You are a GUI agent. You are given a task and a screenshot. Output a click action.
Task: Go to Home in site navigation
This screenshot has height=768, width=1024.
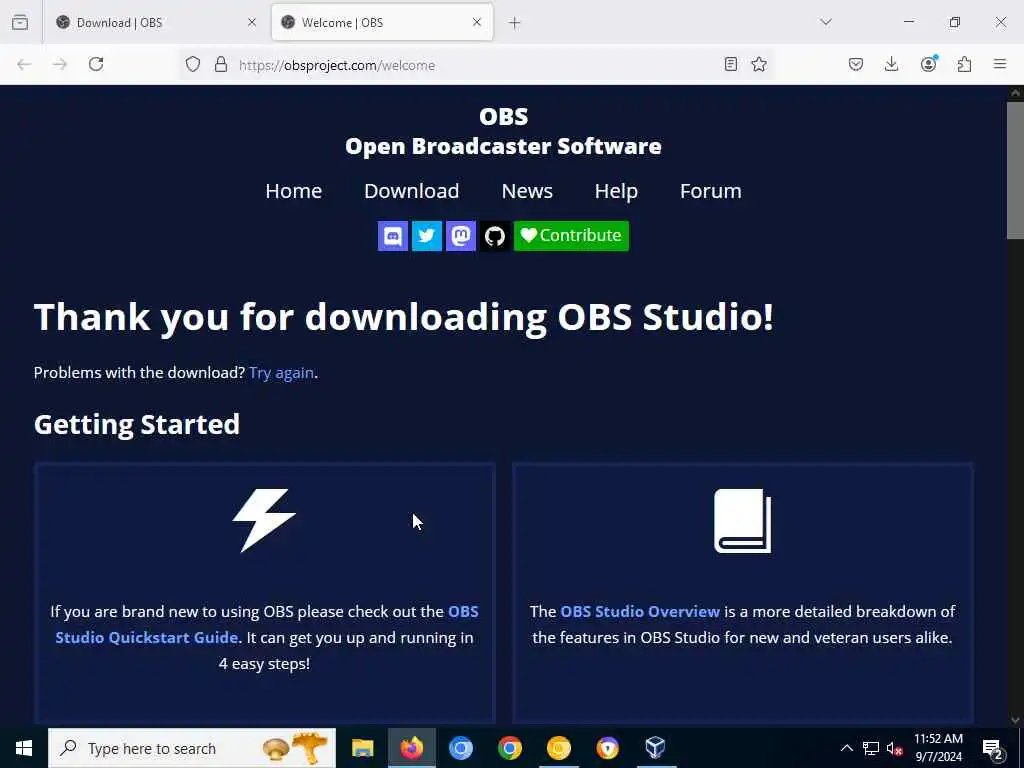[x=293, y=191]
